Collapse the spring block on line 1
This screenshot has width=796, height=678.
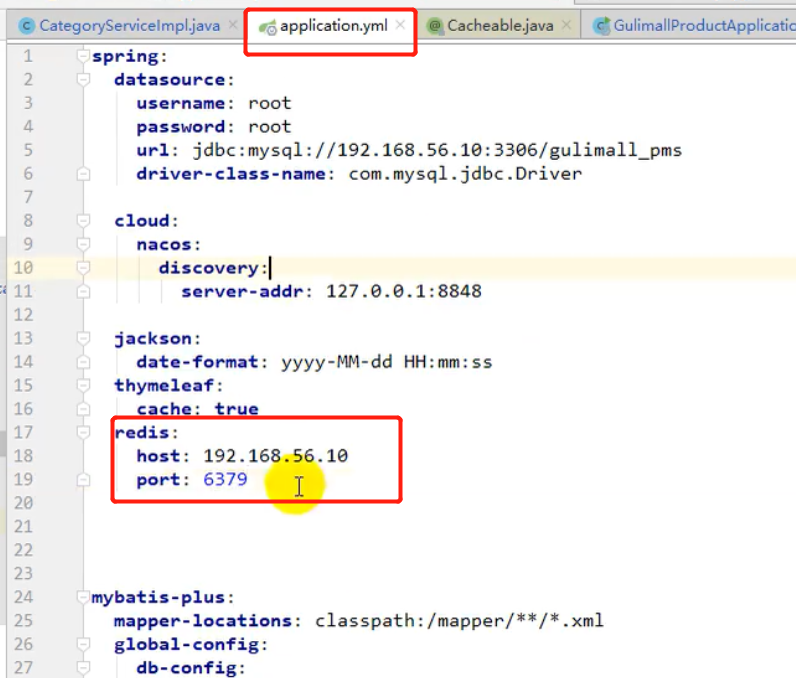[83, 56]
